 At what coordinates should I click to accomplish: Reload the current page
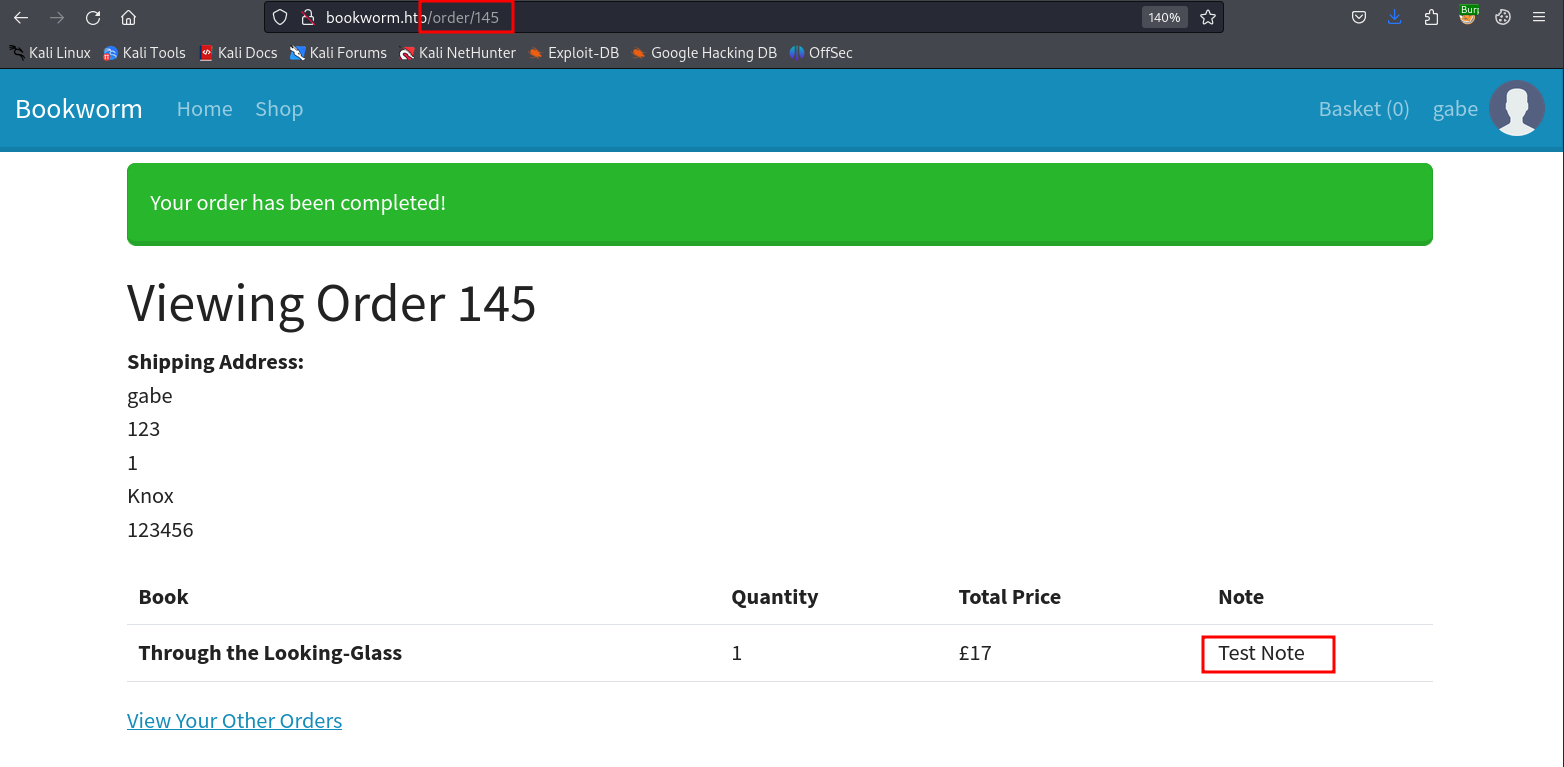93,17
